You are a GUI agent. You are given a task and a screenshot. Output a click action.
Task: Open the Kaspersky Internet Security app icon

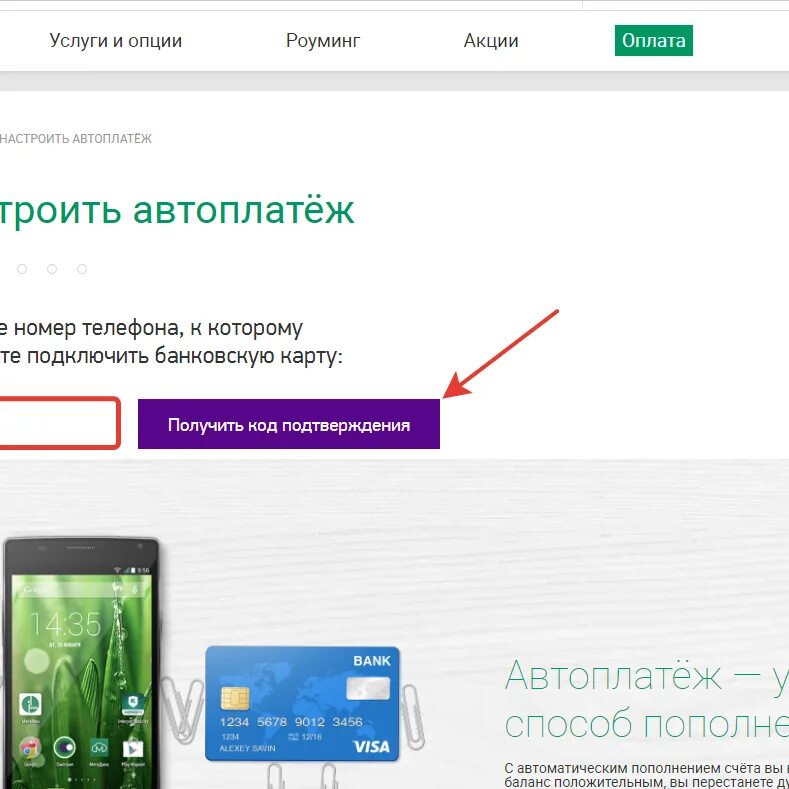(133, 704)
